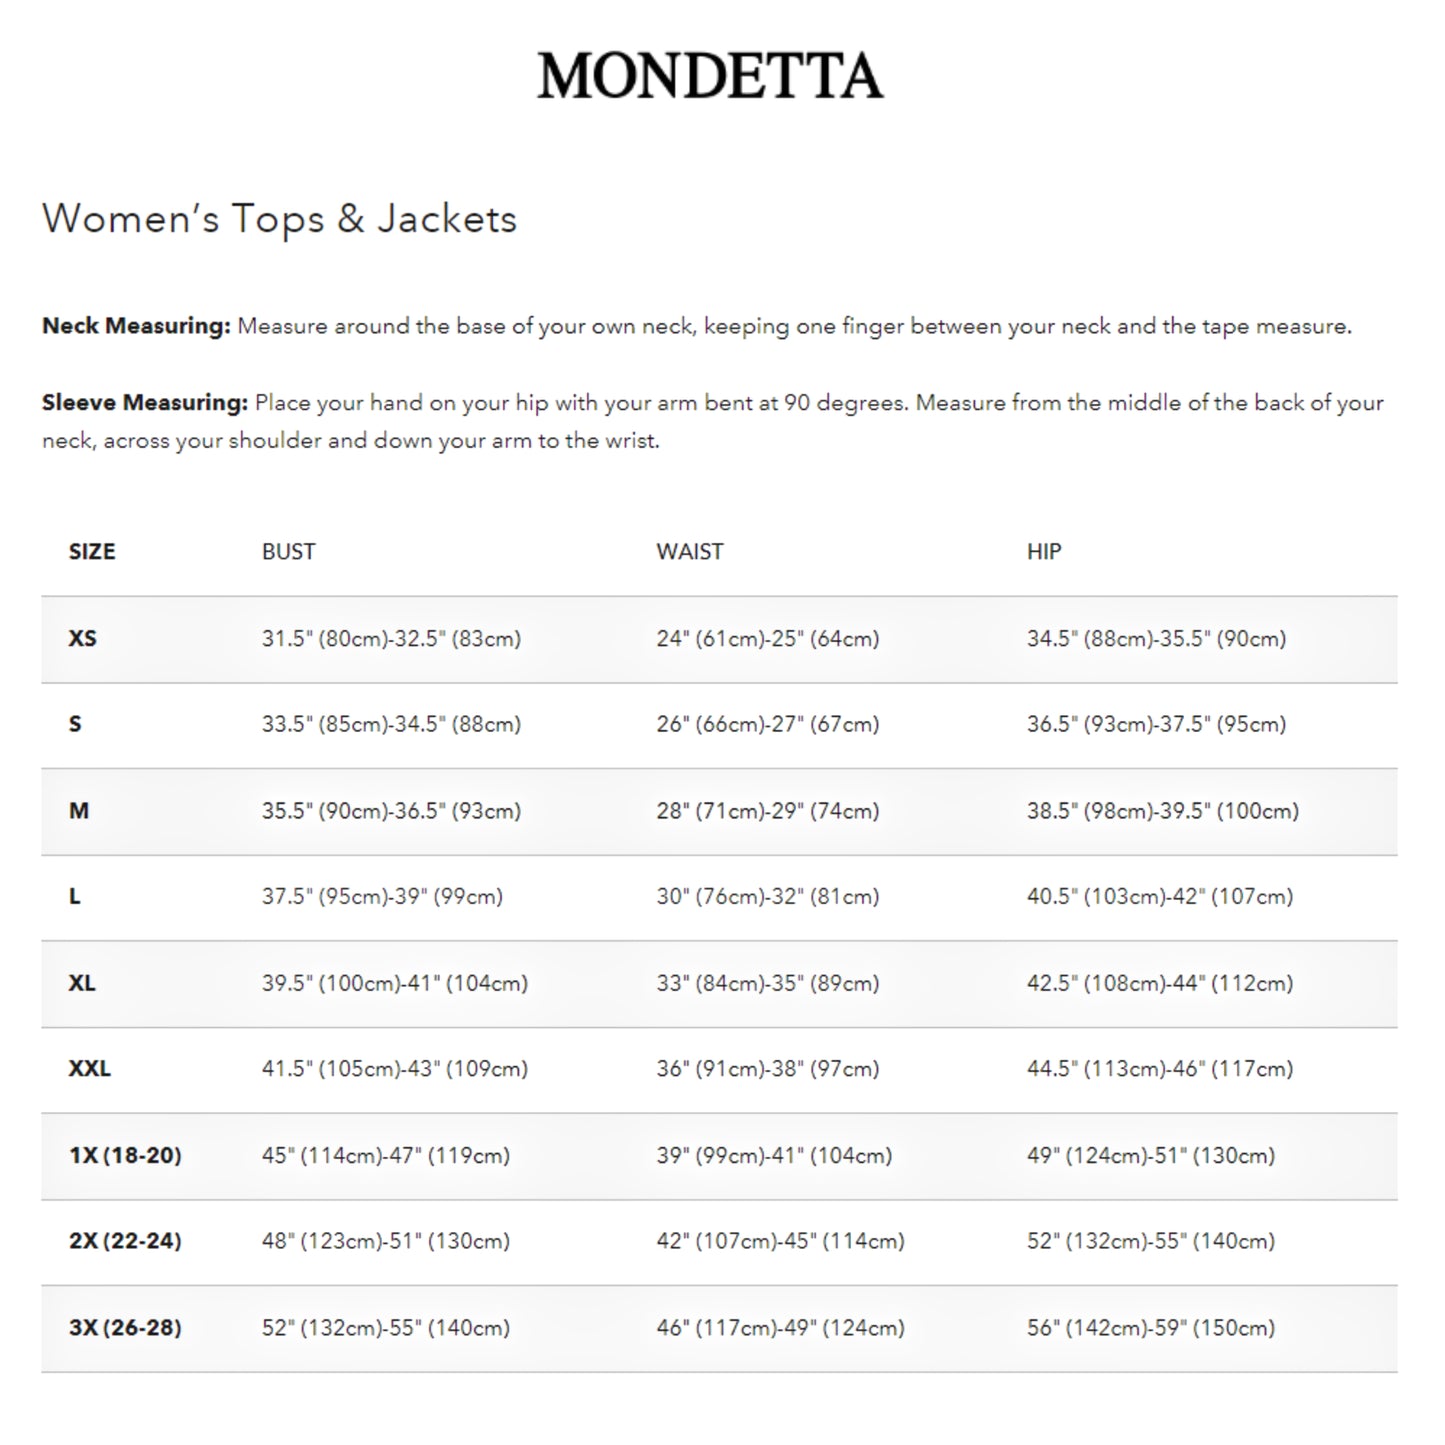This screenshot has width=1445, height=1445.
Task: Click the XS size row label
Action: (x=82, y=639)
